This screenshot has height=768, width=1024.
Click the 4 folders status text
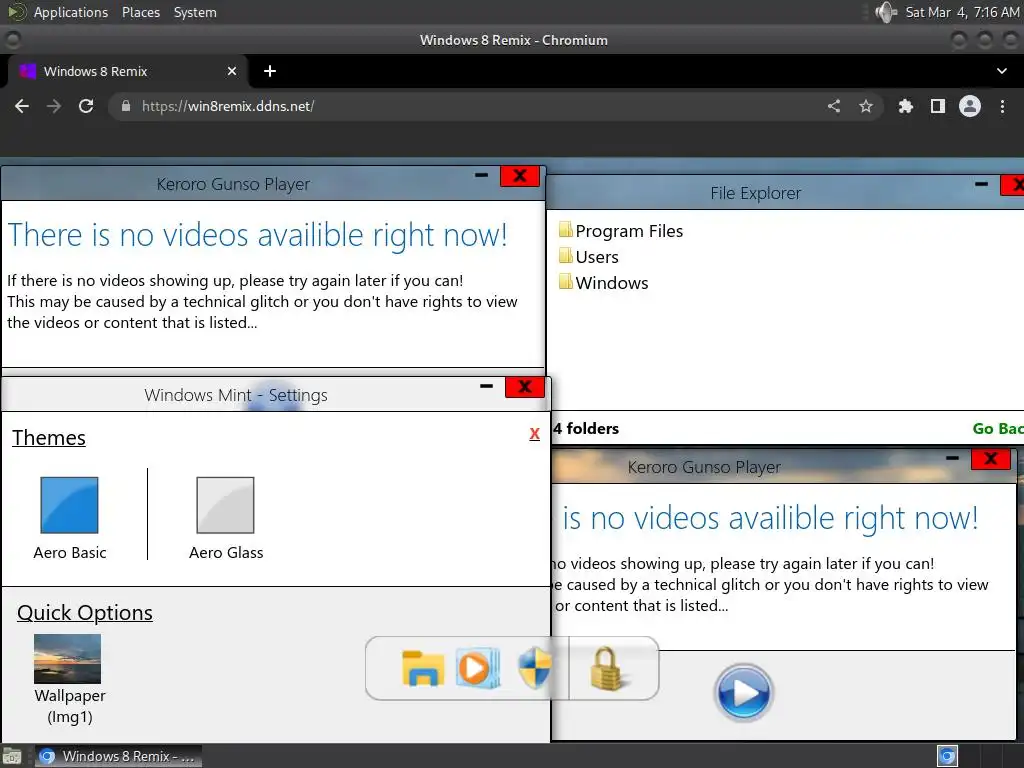[x=586, y=428]
